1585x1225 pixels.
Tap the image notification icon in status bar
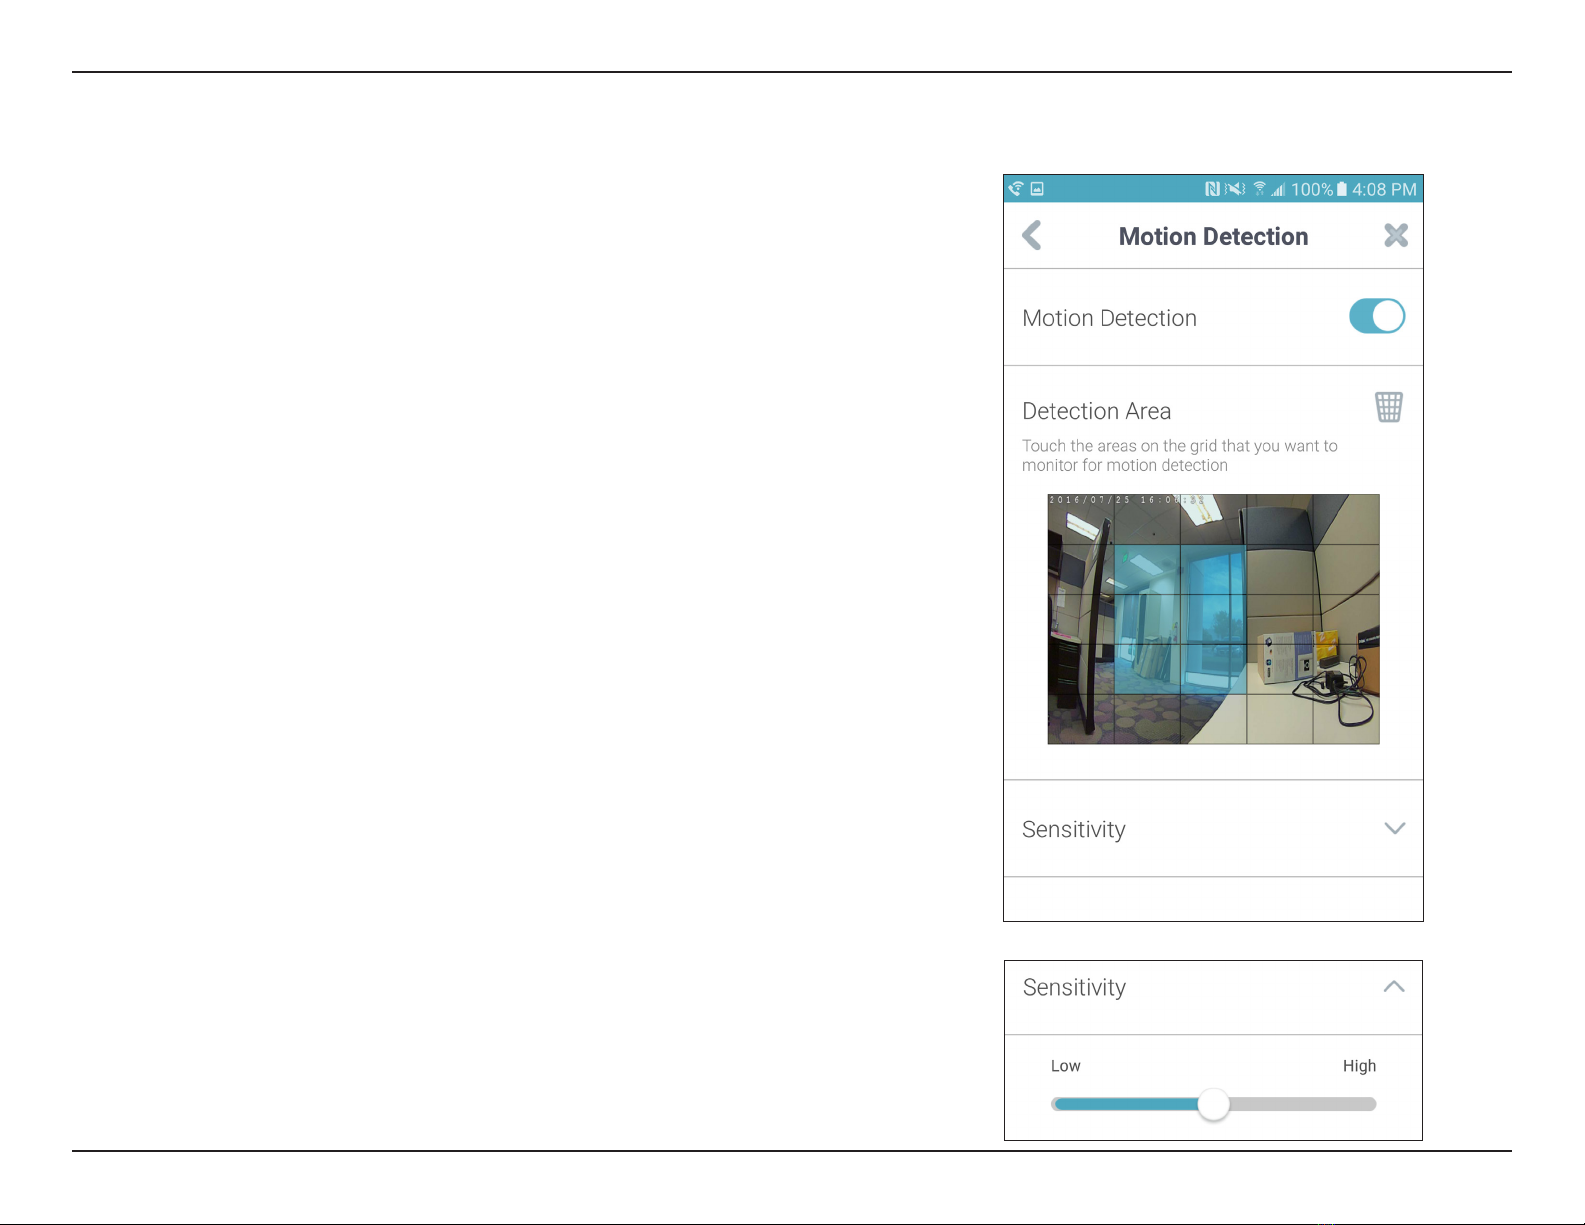pos(1037,188)
